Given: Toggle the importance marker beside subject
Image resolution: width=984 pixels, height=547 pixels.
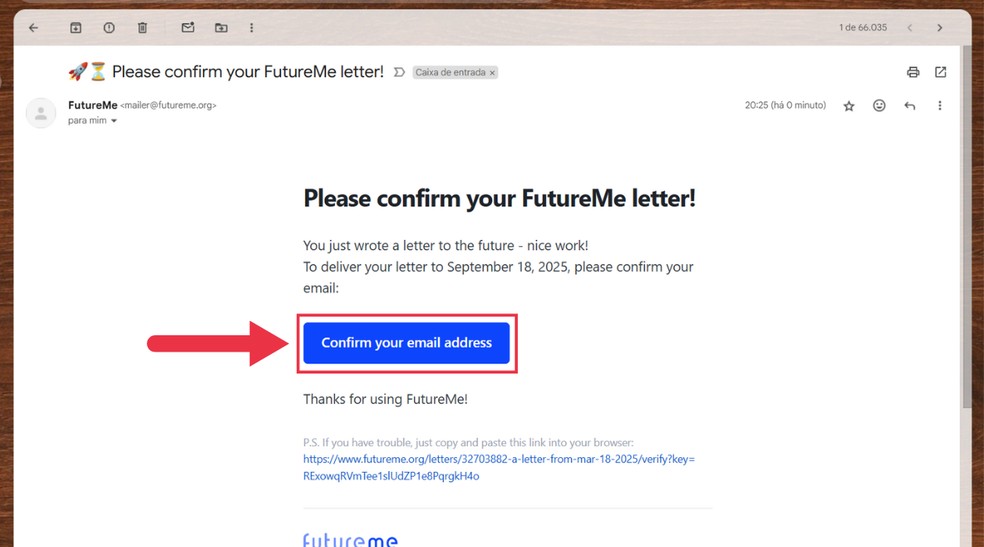Looking at the screenshot, I should point(399,72).
